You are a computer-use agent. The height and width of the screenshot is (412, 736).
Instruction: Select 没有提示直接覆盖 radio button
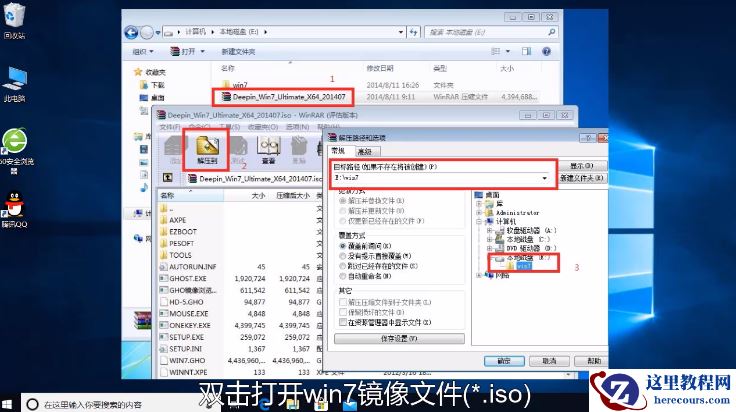(x=342, y=256)
